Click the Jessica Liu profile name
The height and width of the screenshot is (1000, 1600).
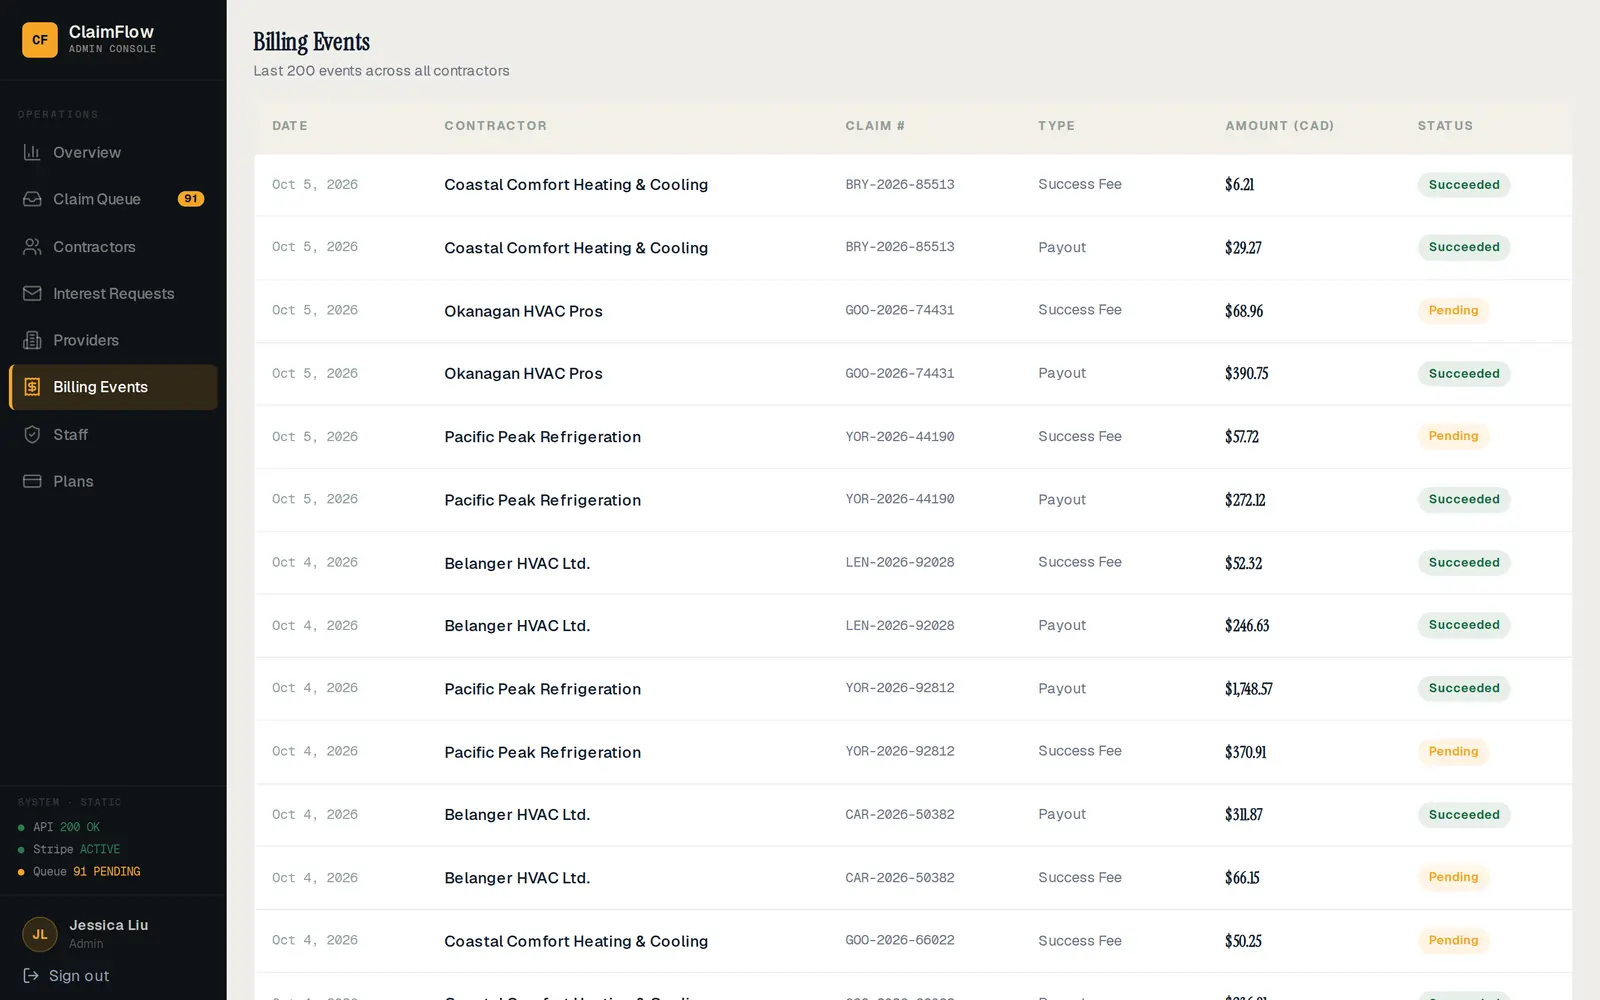click(x=108, y=925)
